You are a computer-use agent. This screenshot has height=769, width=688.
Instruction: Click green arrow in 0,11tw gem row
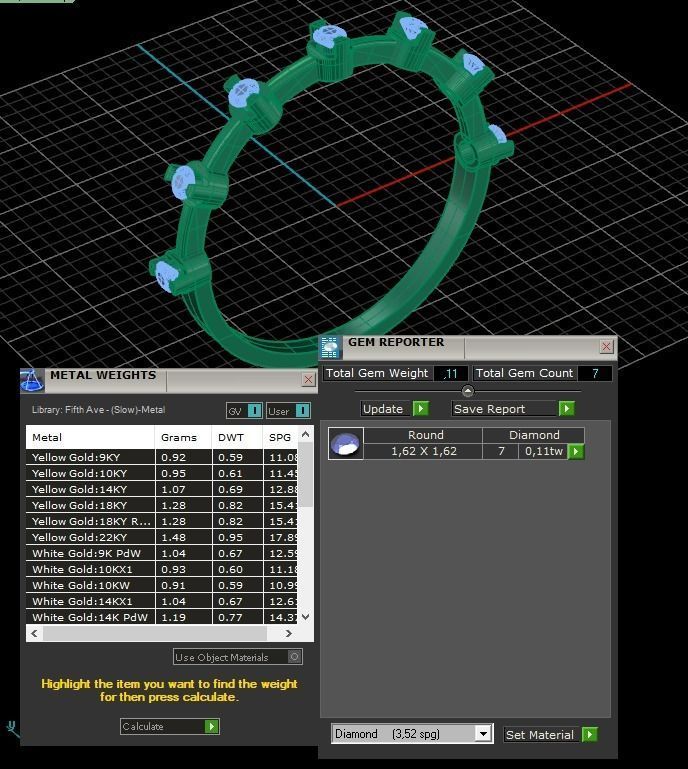(576, 451)
